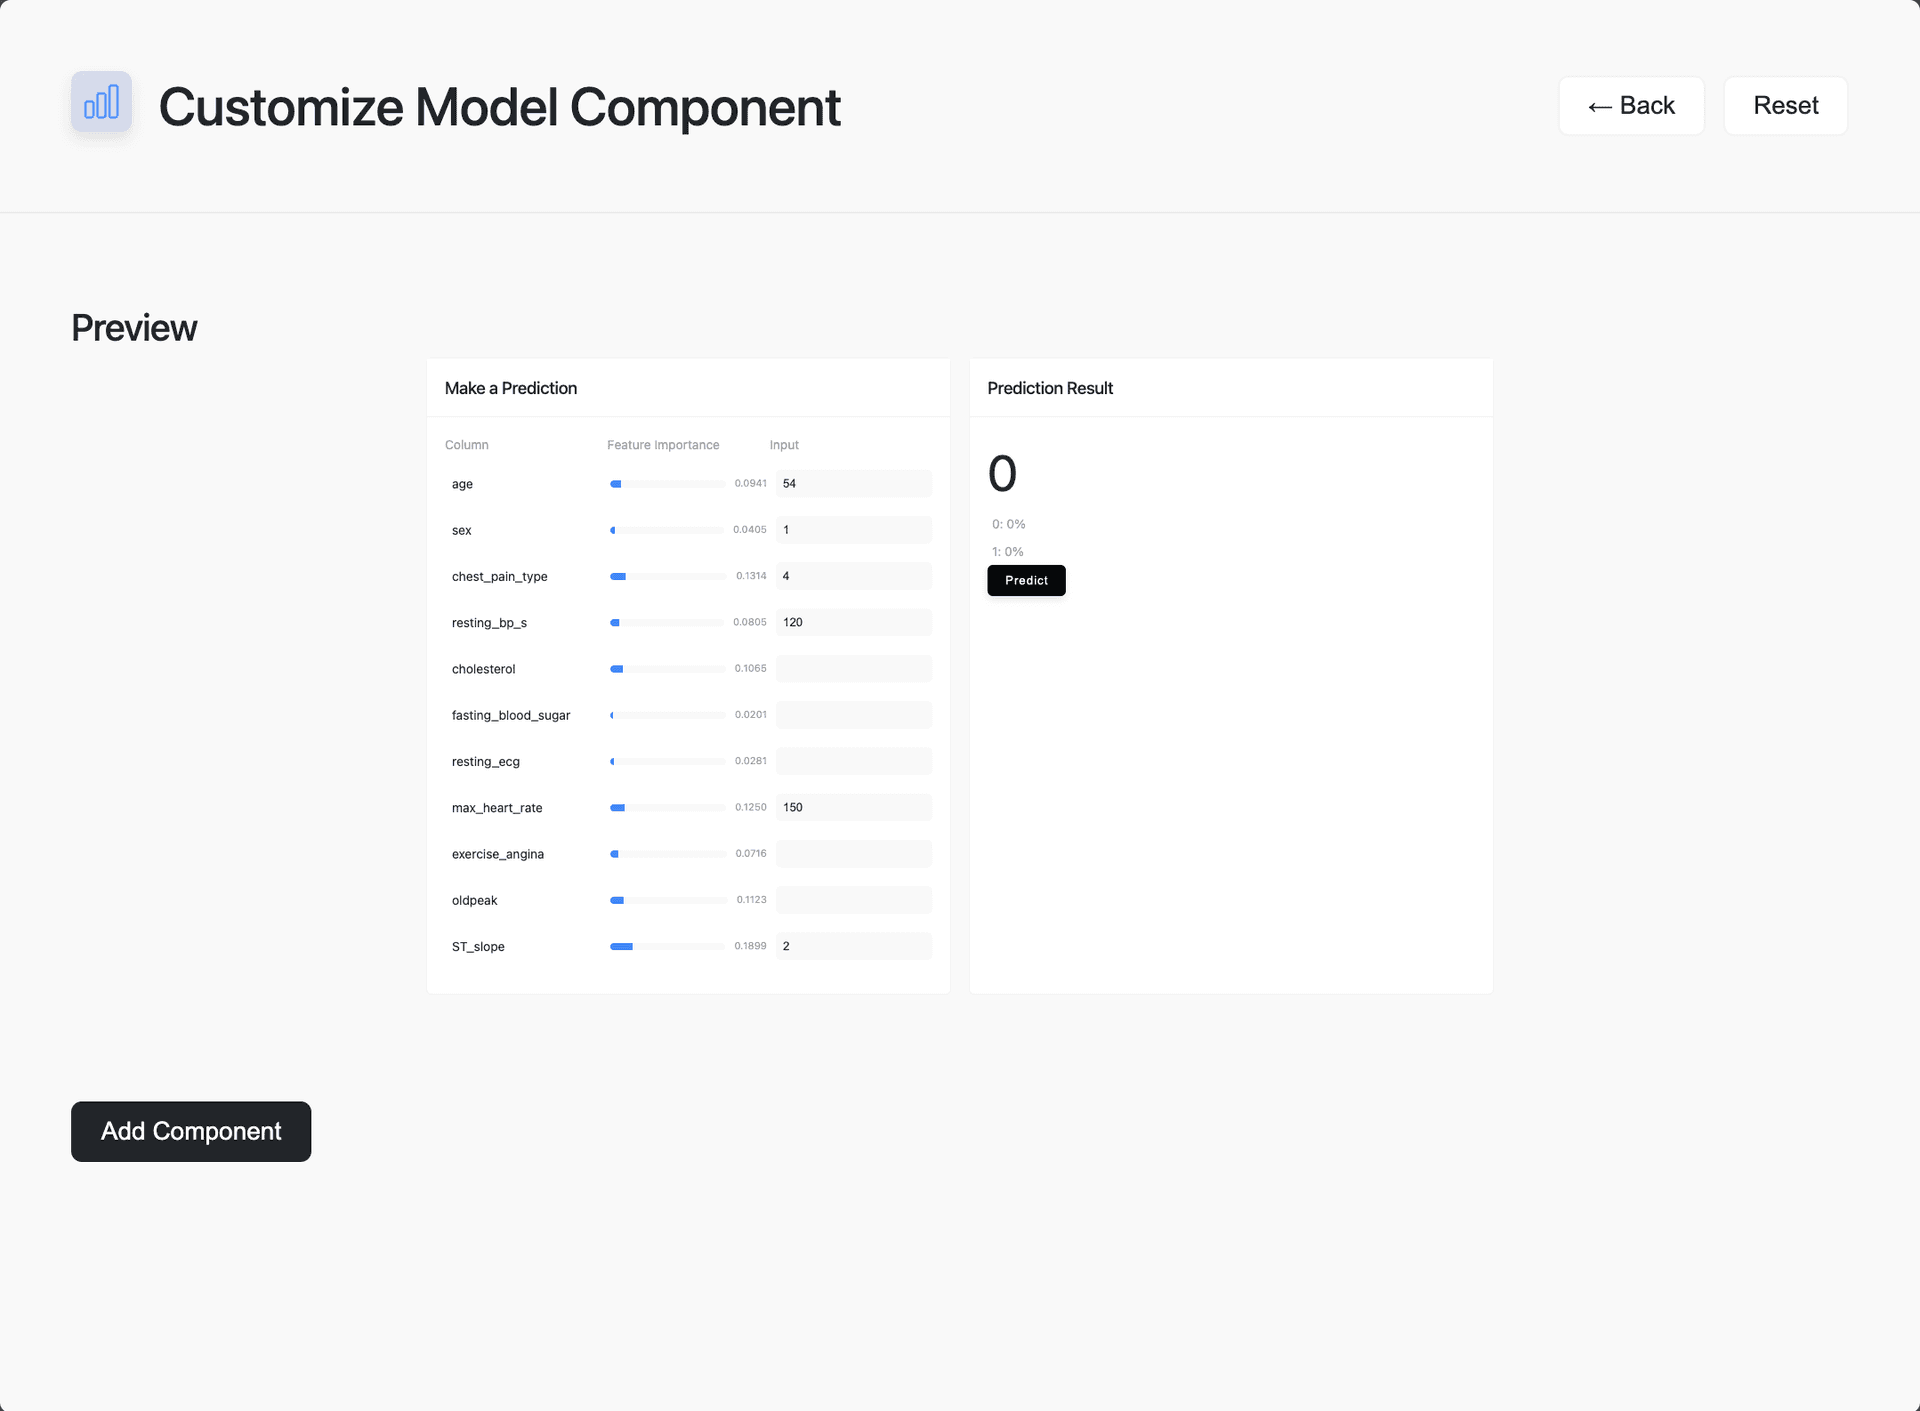Click the Add Component button
This screenshot has width=1920, height=1411.
191,1131
